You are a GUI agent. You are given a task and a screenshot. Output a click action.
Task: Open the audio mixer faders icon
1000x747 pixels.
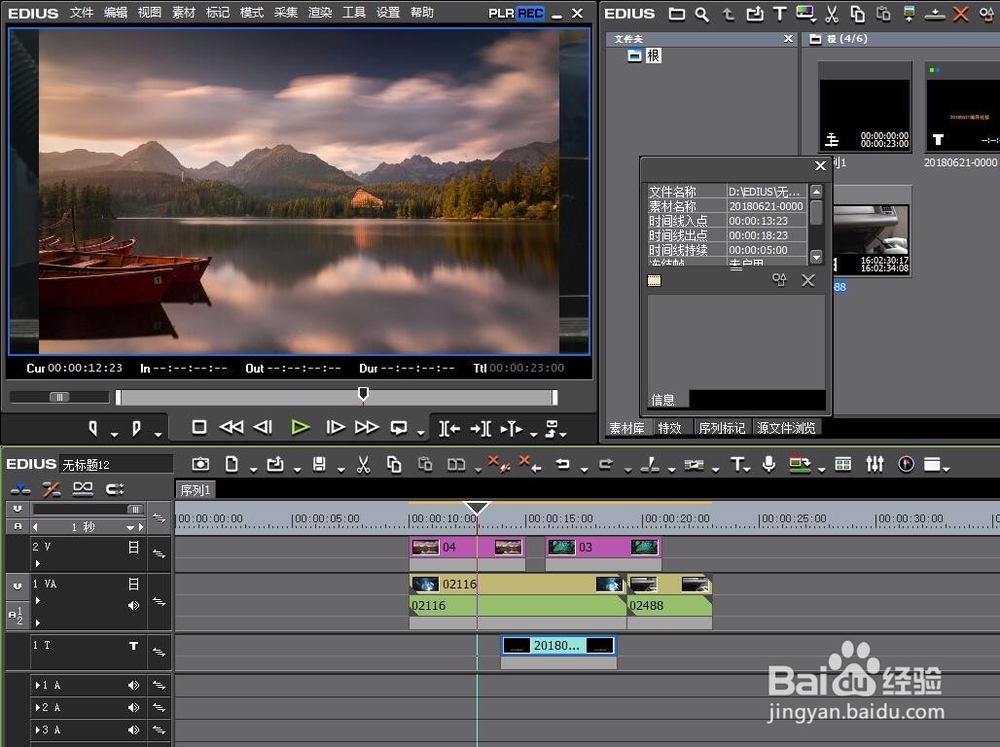coord(875,464)
